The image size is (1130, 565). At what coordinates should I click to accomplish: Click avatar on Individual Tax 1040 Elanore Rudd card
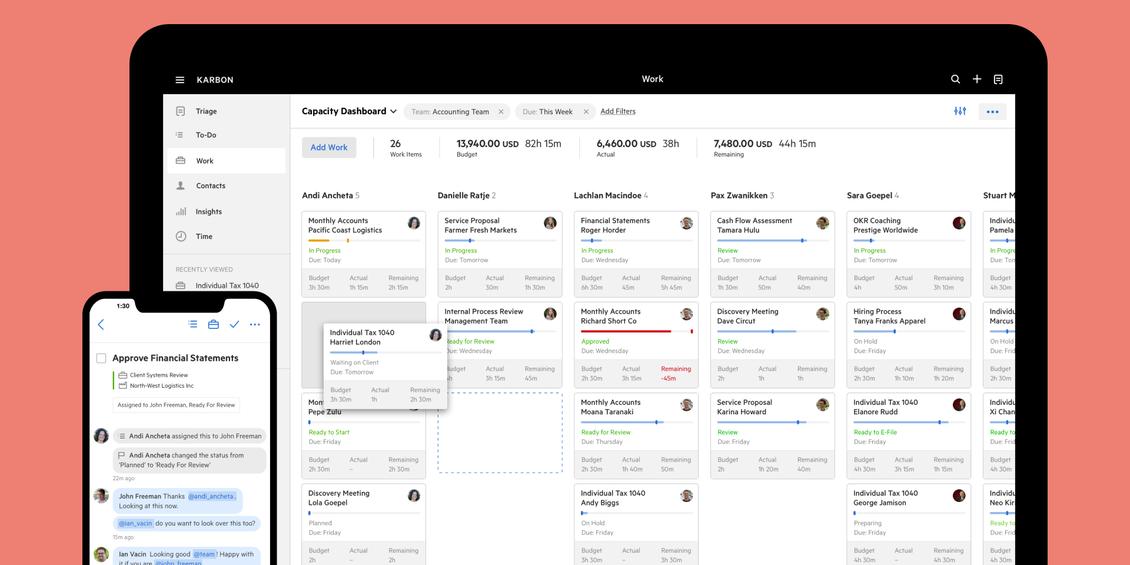pyautogui.click(x=958, y=404)
